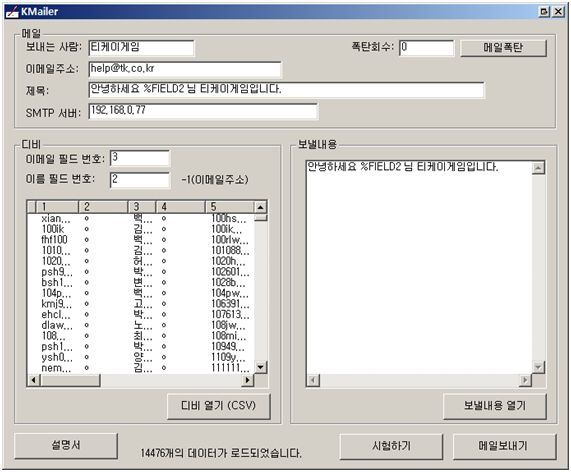Screen dimensions: 571x472
Task: Click the 메일보내기 button
Action: 504,446
